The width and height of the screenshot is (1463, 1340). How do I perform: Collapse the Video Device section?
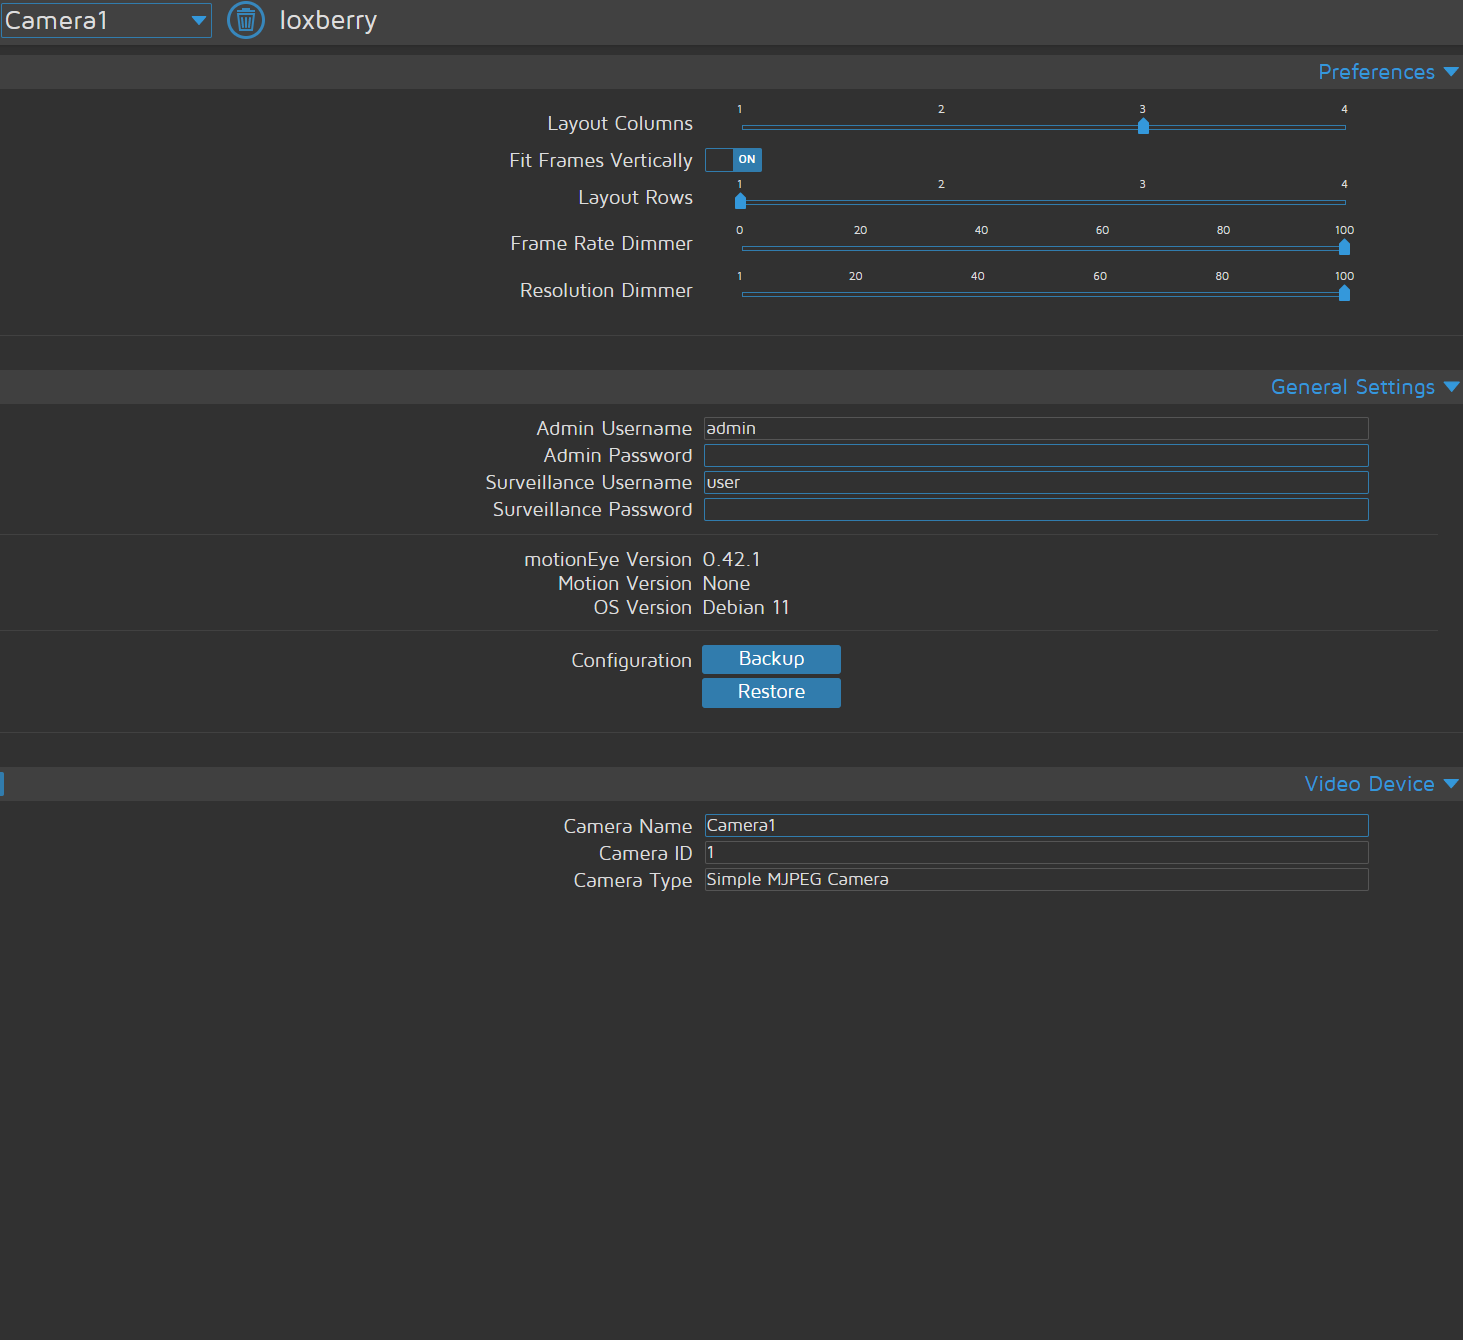tap(1380, 784)
